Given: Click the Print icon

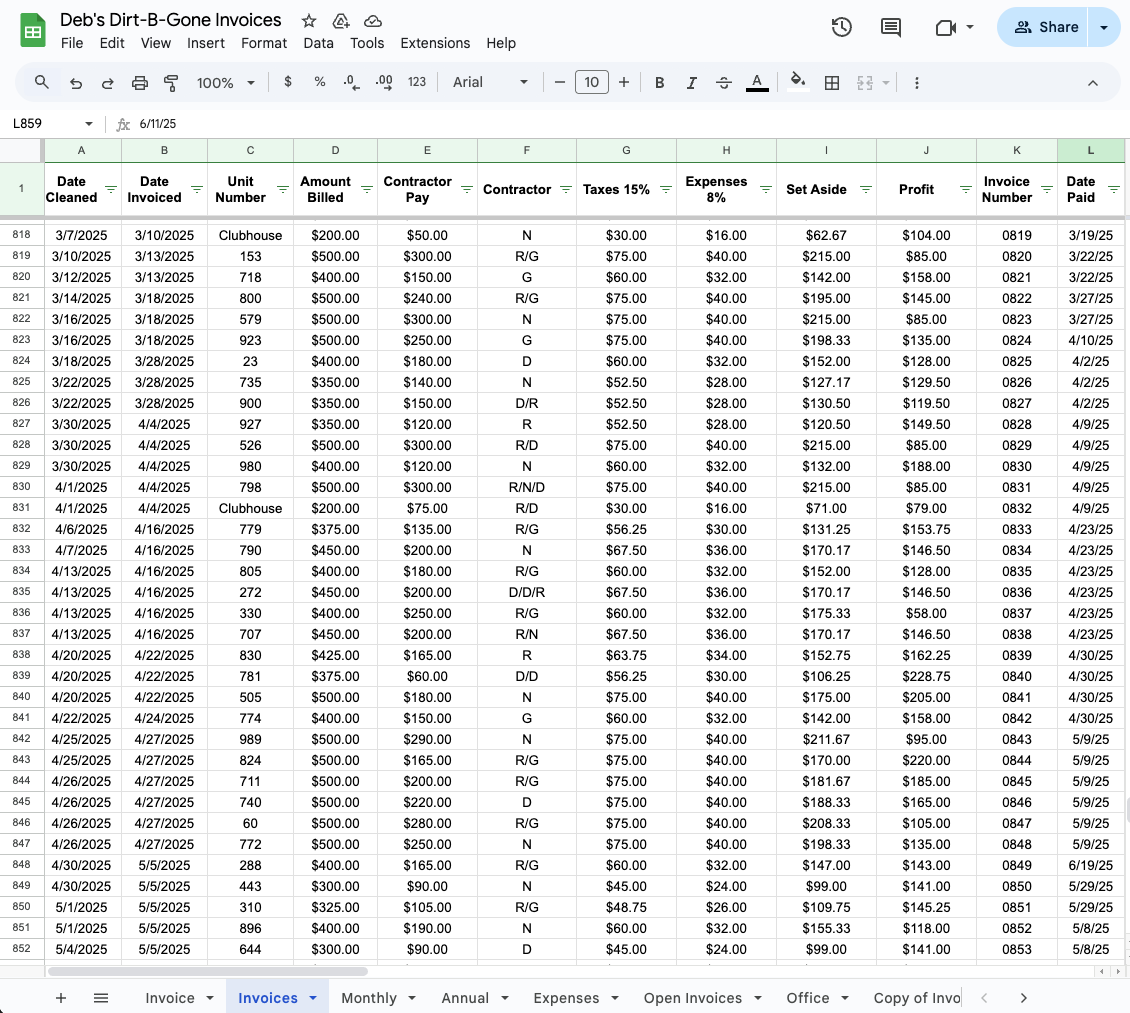Looking at the screenshot, I should click(139, 82).
